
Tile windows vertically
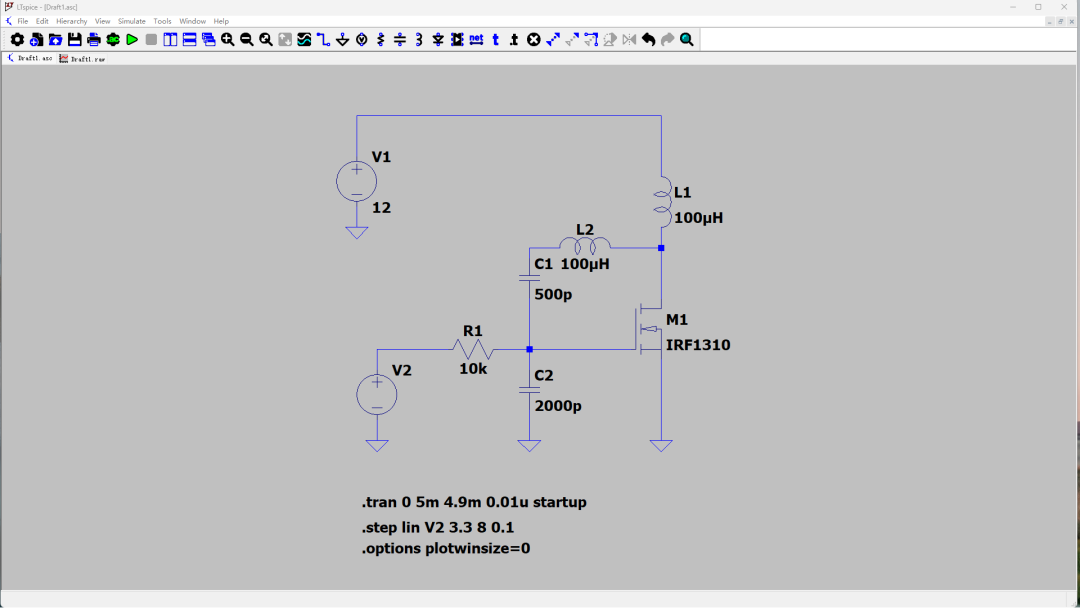(x=170, y=40)
